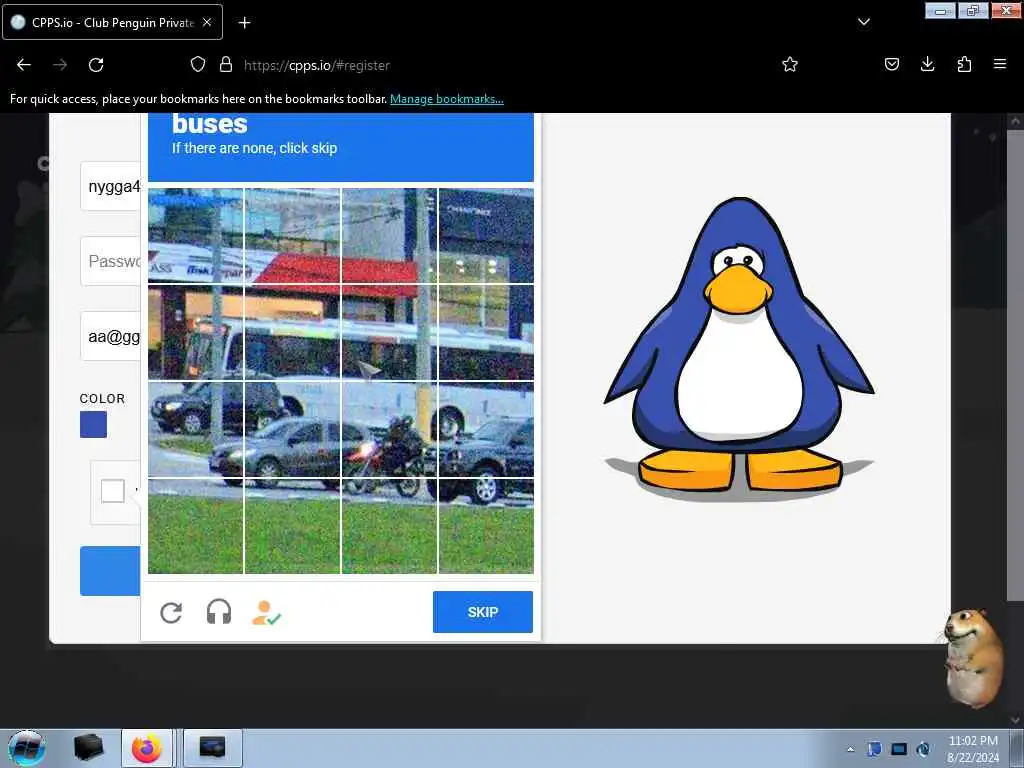Select captcha tile with dark storefront sign

pyautogui.click(x=487, y=236)
